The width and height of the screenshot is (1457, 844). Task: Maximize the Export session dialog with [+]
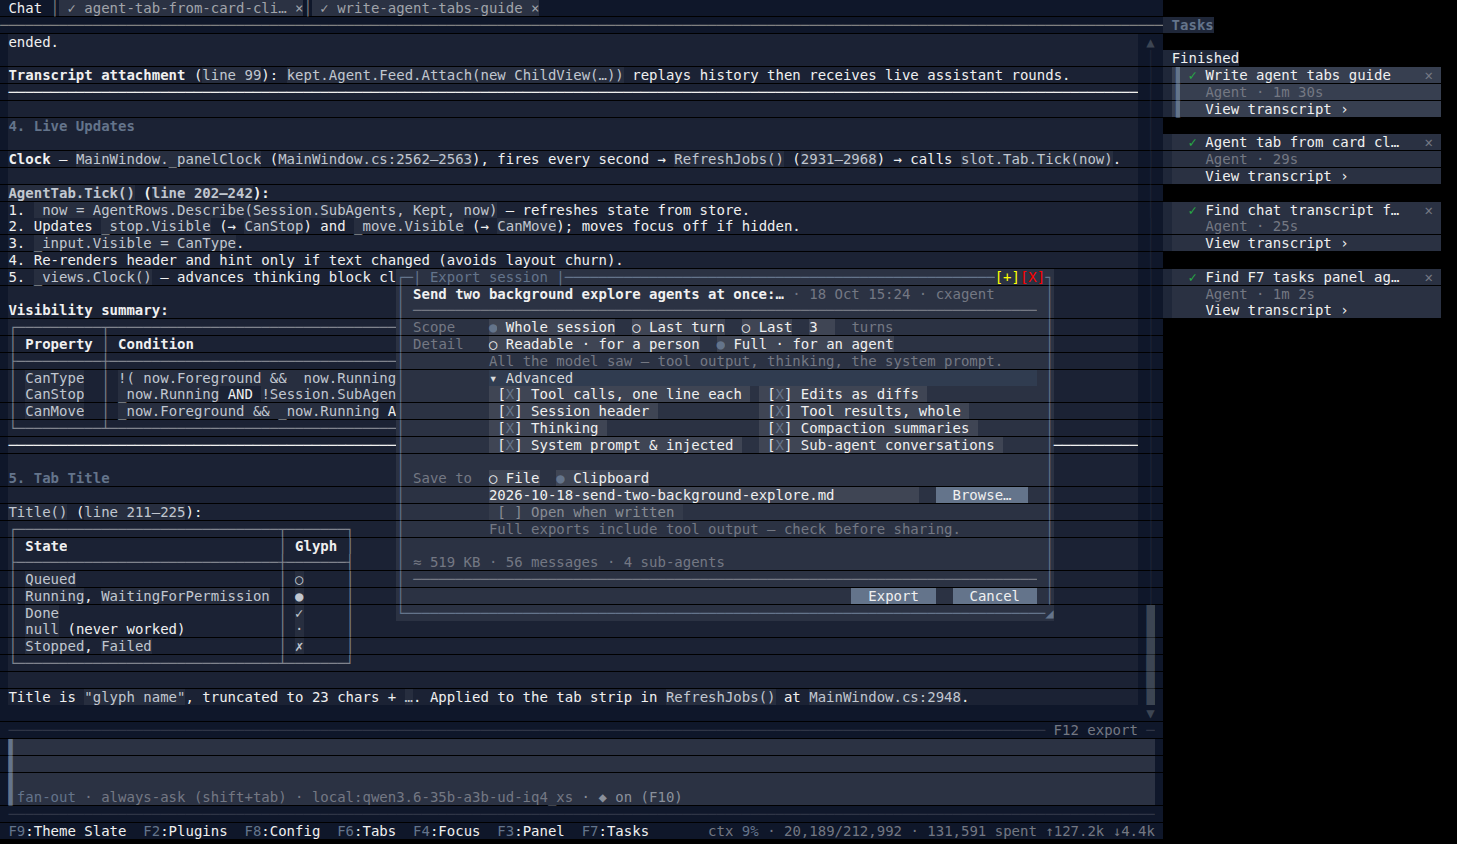click(1007, 277)
